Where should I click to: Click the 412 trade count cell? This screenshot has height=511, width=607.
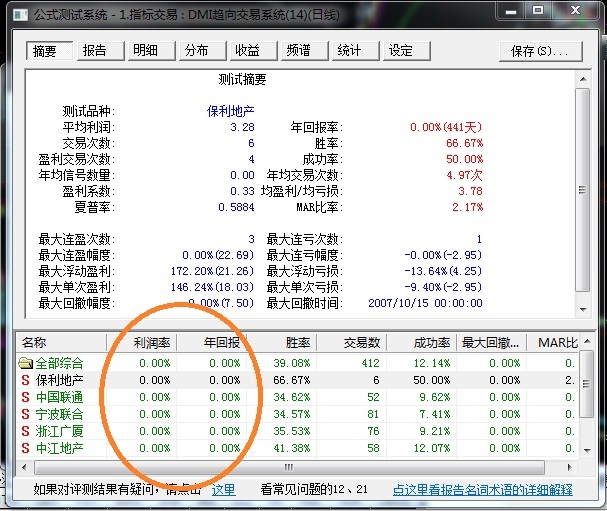[x=370, y=363]
